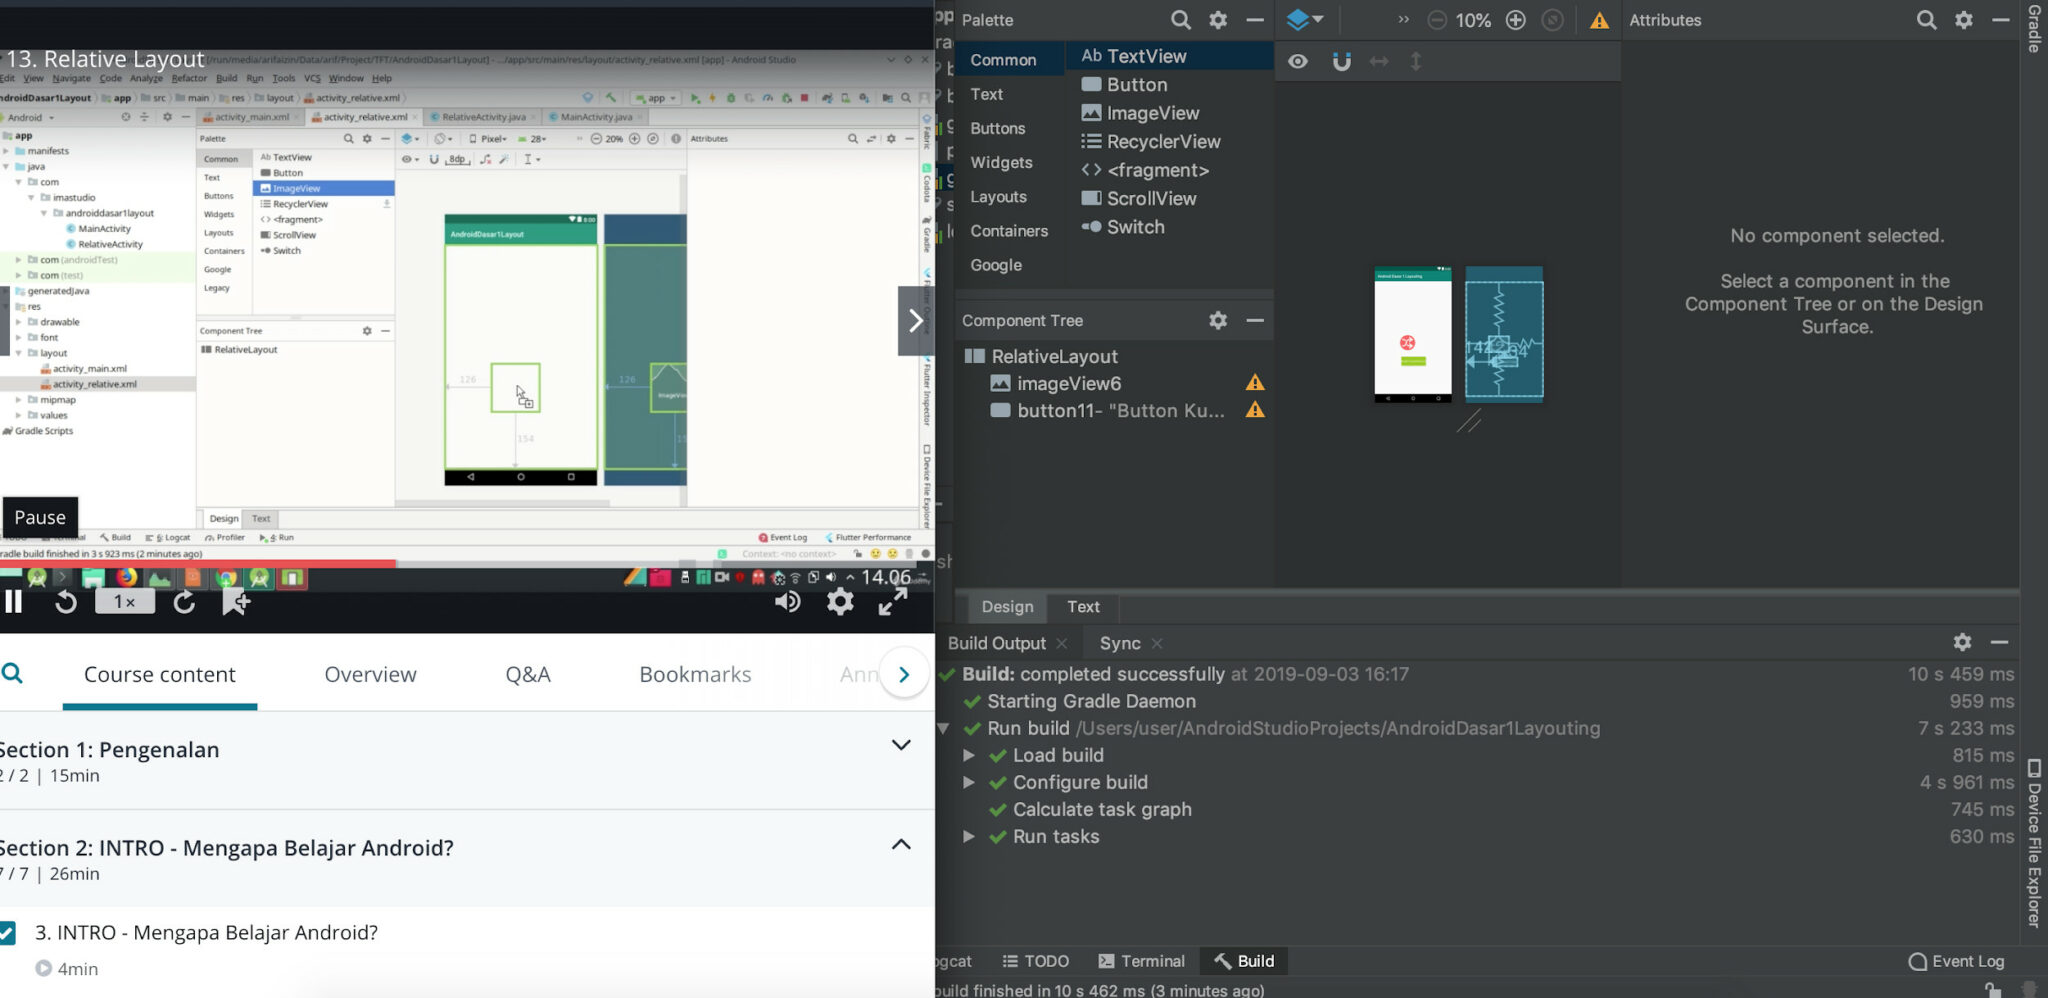This screenshot has width=2048, height=998.
Task: Expand the Run tasks node
Action: (x=968, y=836)
